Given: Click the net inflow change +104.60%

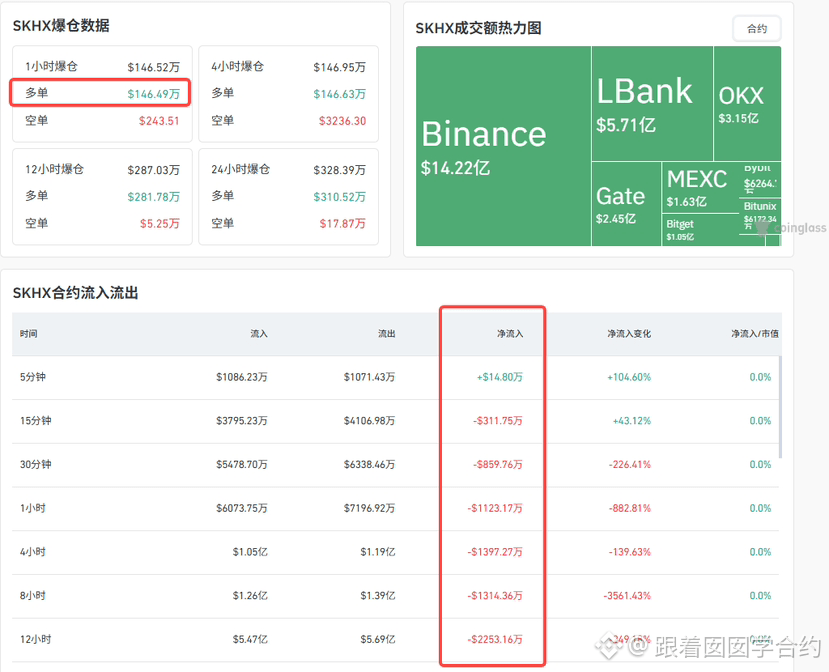Looking at the screenshot, I should coord(629,377).
